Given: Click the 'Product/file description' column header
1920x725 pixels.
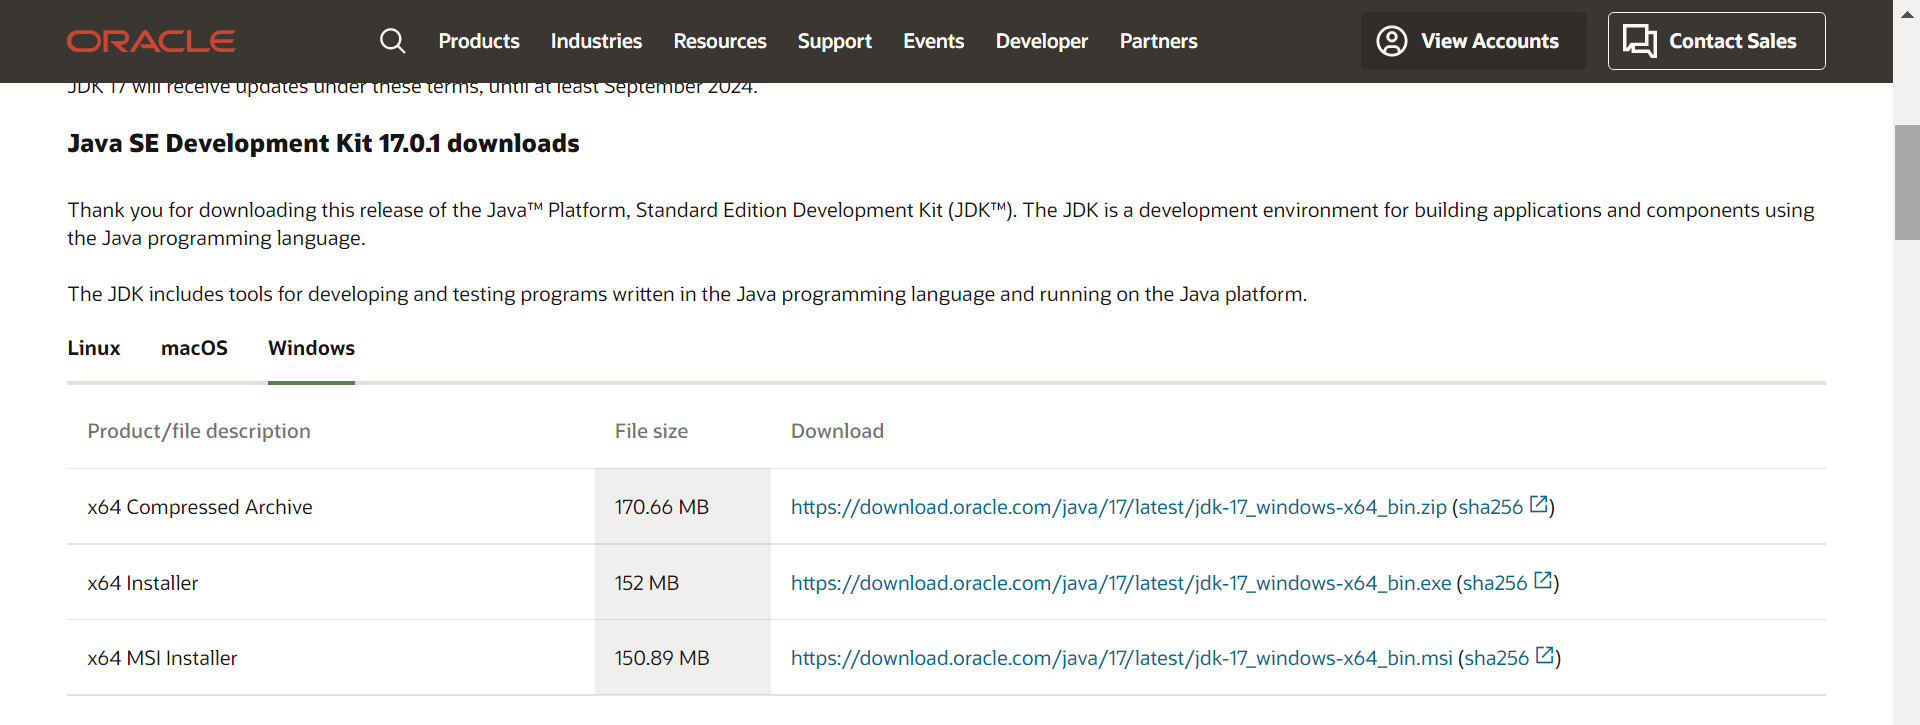Looking at the screenshot, I should pyautogui.click(x=199, y=431).
